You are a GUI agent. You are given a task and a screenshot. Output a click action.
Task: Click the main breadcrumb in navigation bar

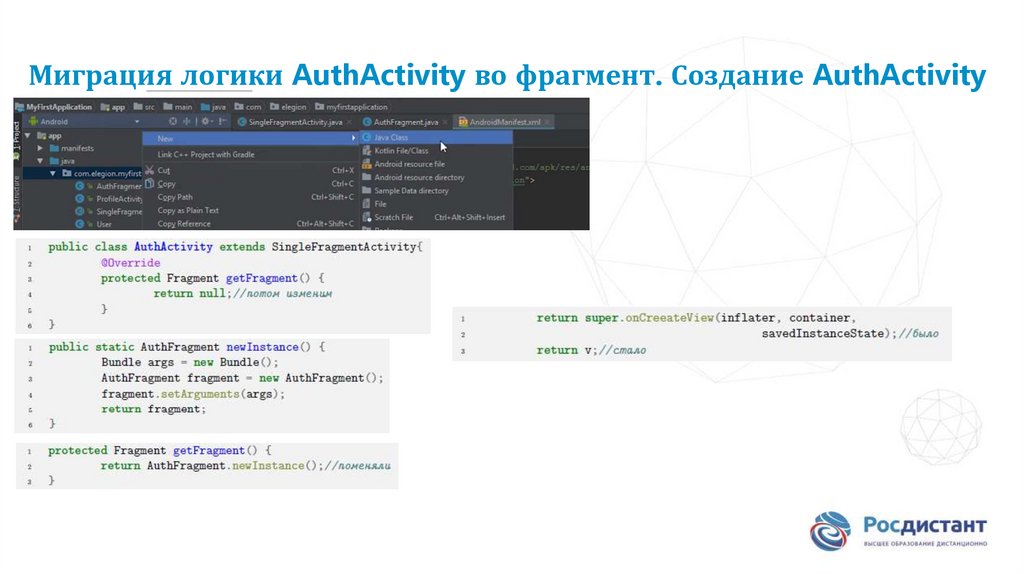[x=178, y=107]
